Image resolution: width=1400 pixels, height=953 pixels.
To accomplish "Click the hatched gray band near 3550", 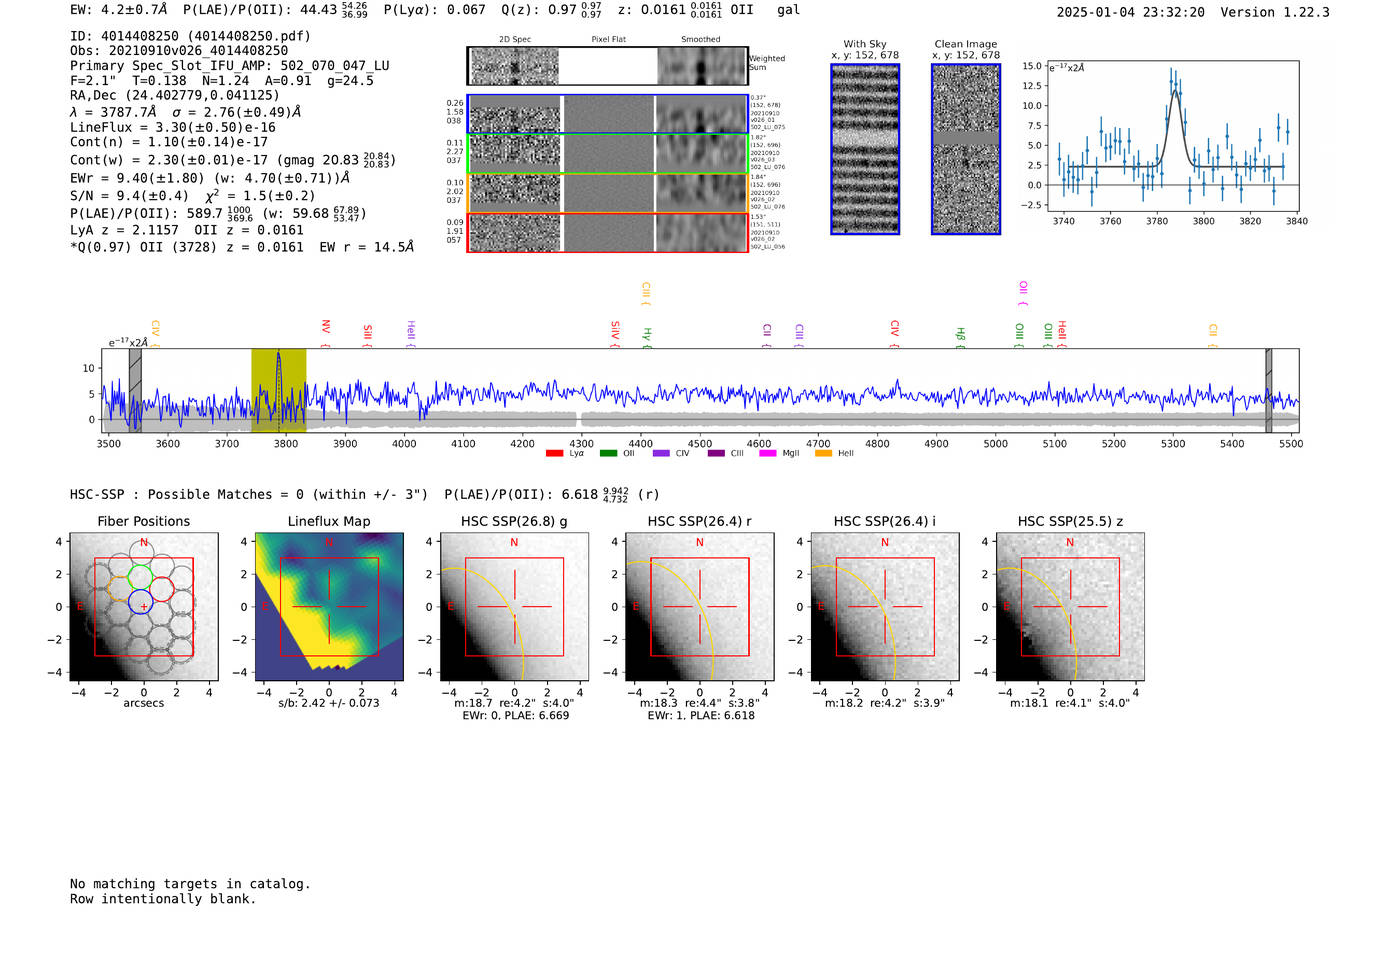I will point(135,391).
